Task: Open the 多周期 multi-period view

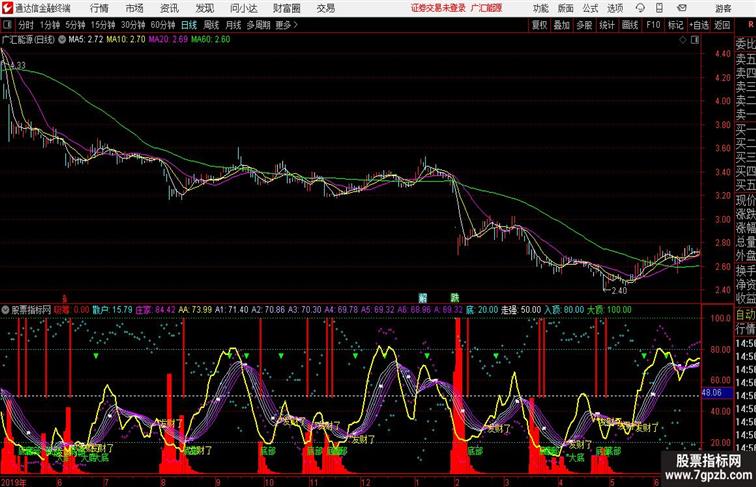Action: (x=258, y=25)
